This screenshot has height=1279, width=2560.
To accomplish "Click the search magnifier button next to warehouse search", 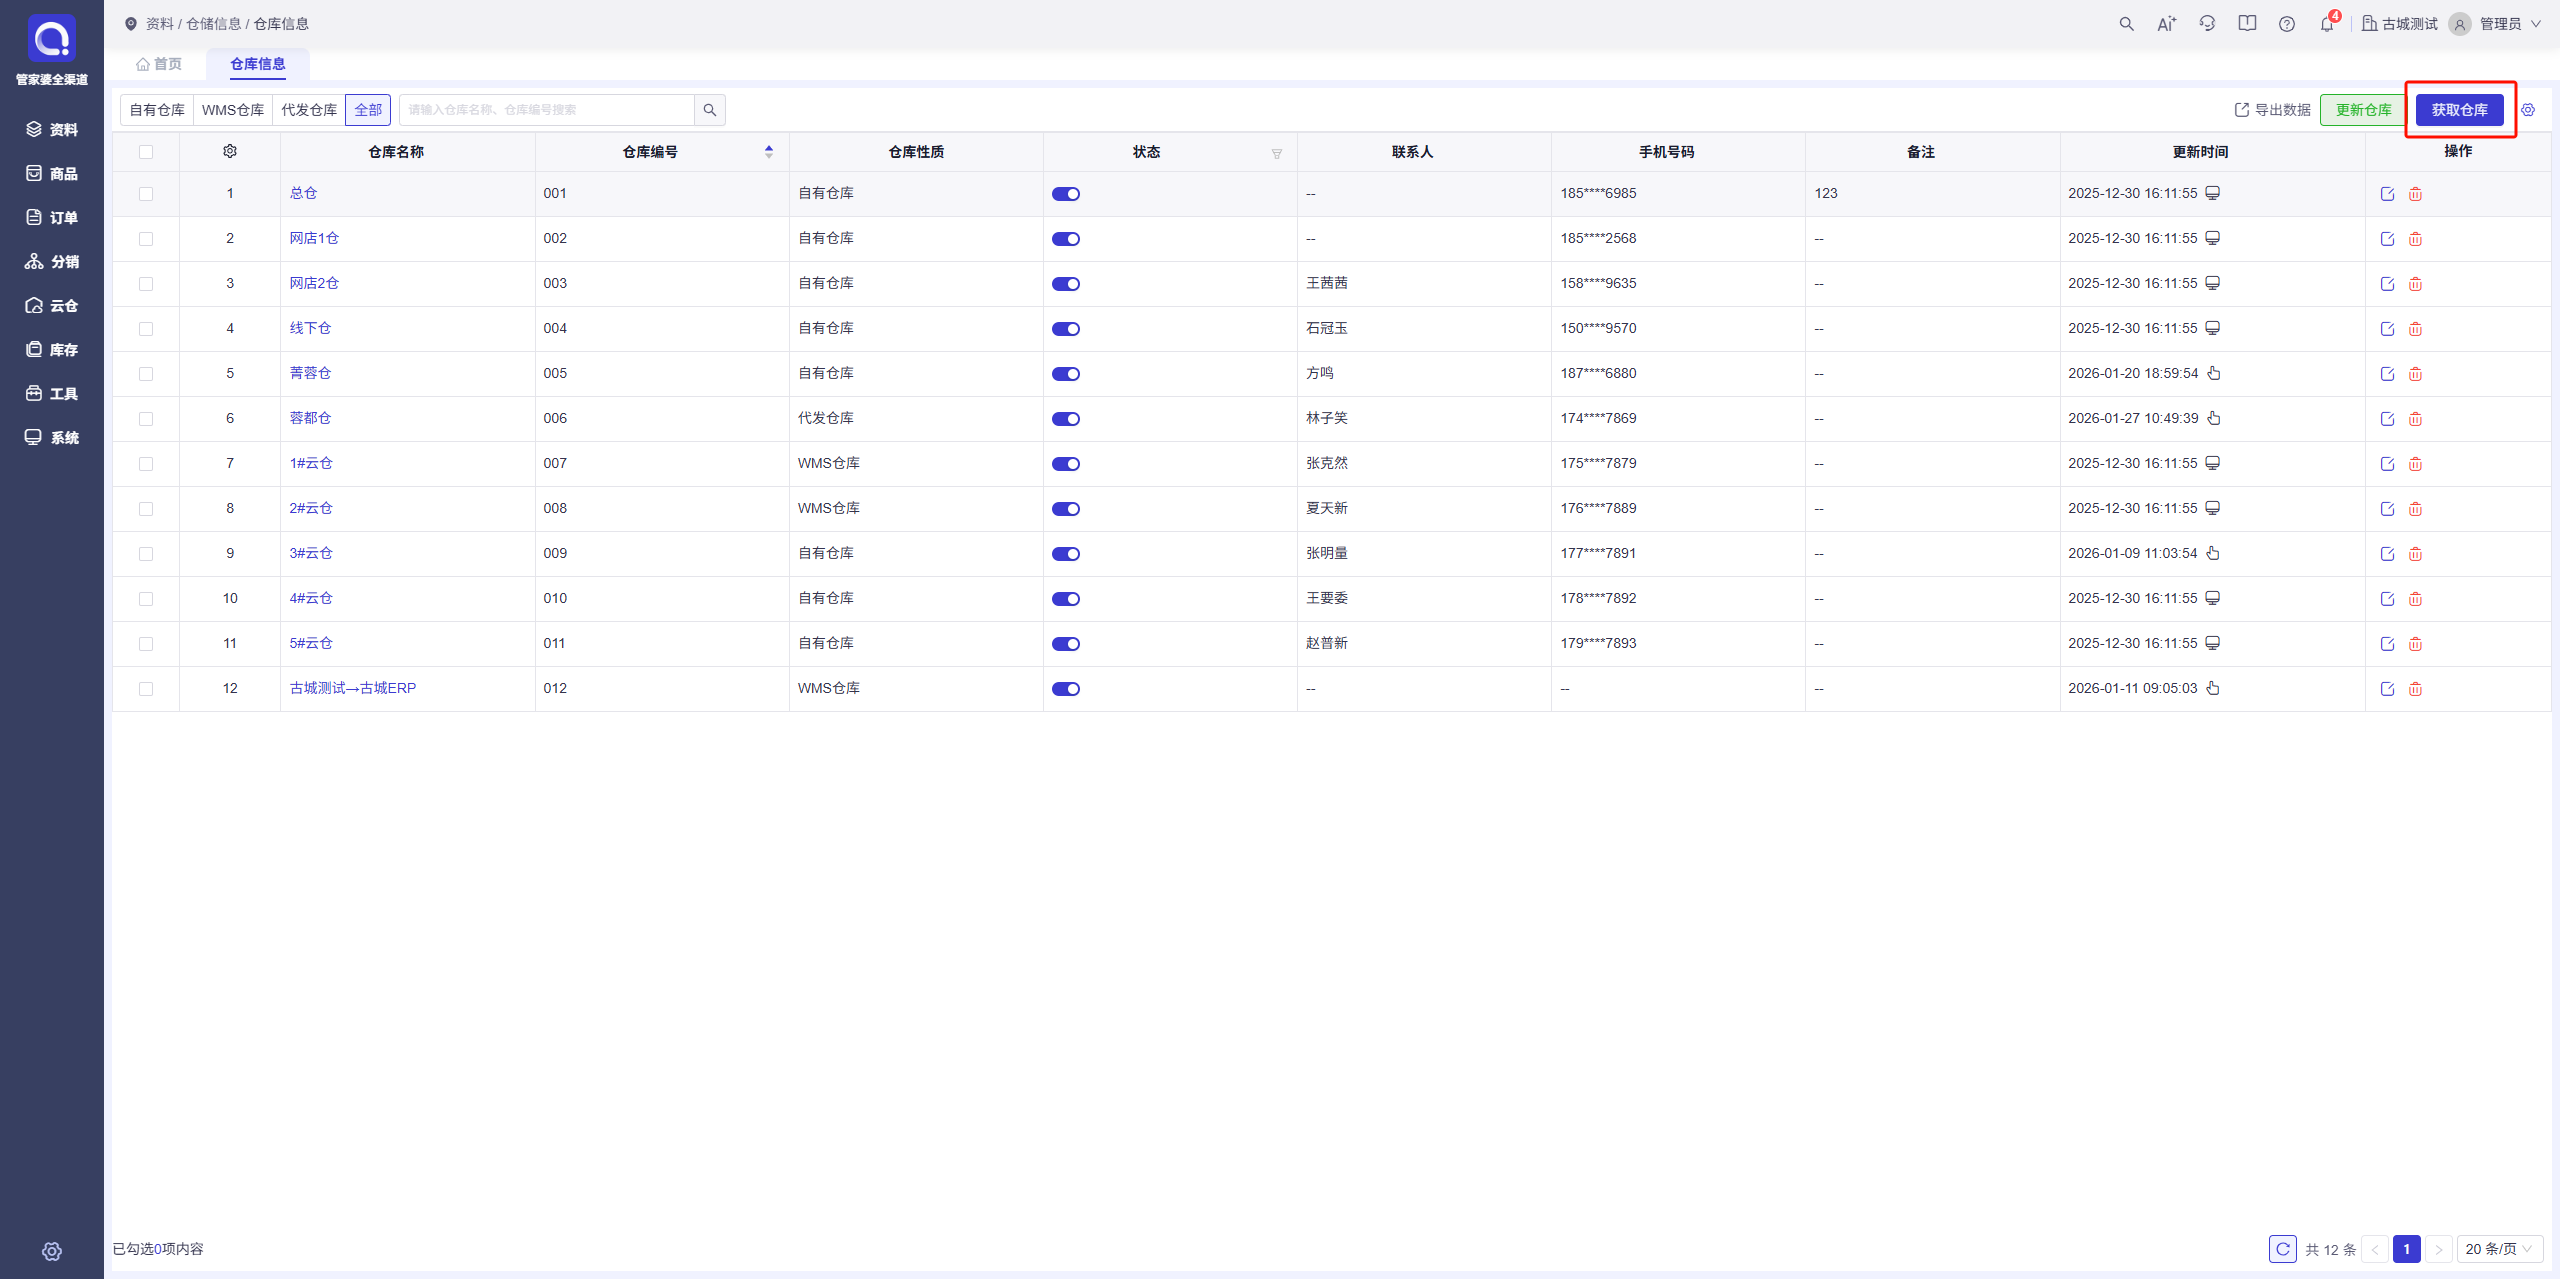I will 710,110.
